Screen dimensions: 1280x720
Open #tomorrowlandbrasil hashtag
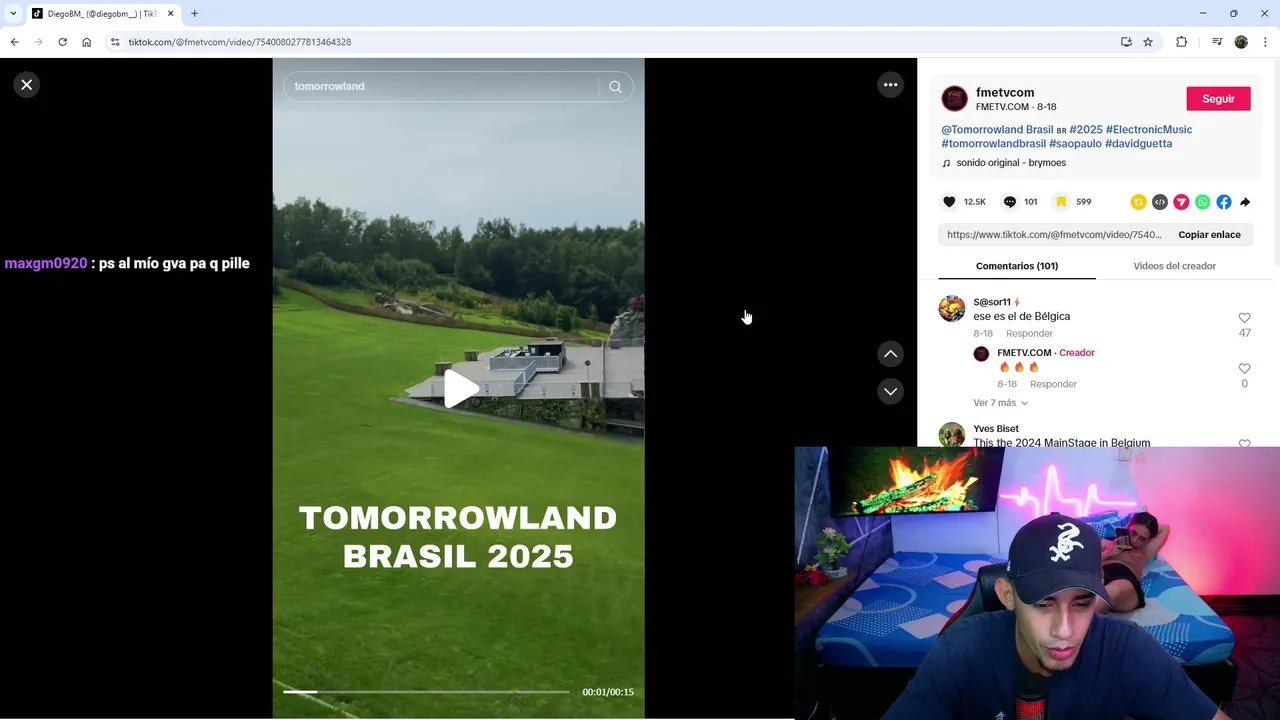click(x=993, y=144)
